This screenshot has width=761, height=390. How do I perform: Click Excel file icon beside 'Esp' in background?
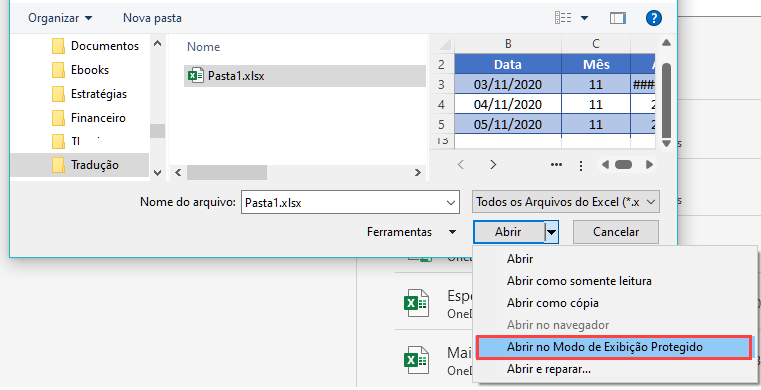416,303
